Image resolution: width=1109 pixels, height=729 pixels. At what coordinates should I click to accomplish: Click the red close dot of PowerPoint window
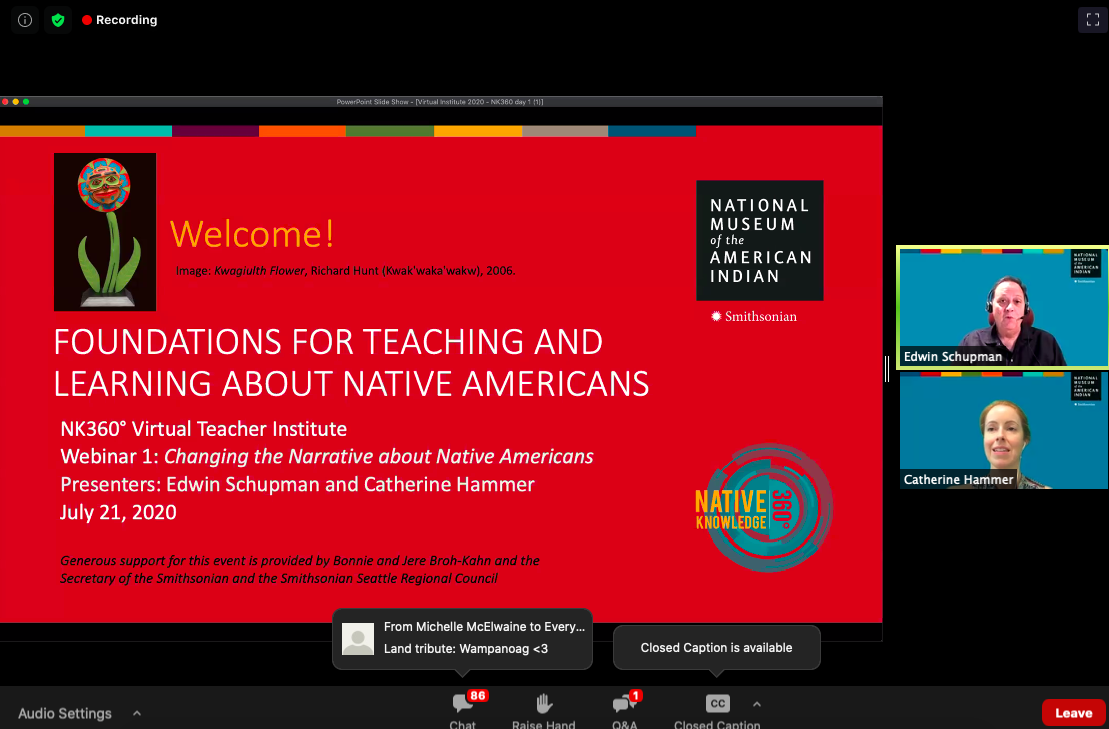pyautogui.click(x=5, y=102)
